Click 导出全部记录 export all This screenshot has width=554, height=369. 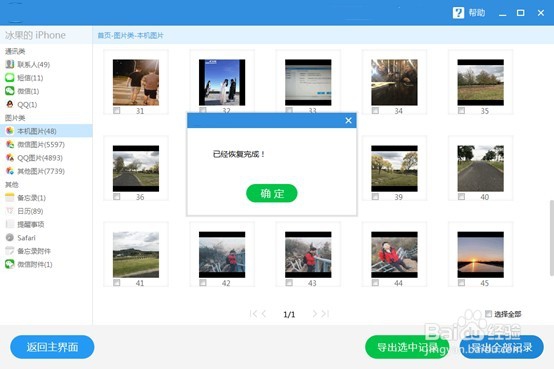click(x=501, y=347)
